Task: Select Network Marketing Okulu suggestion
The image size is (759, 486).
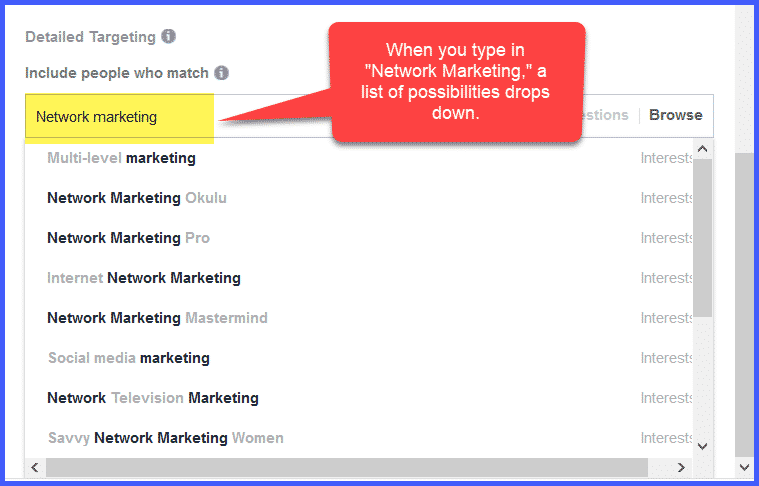Action: 137,198
